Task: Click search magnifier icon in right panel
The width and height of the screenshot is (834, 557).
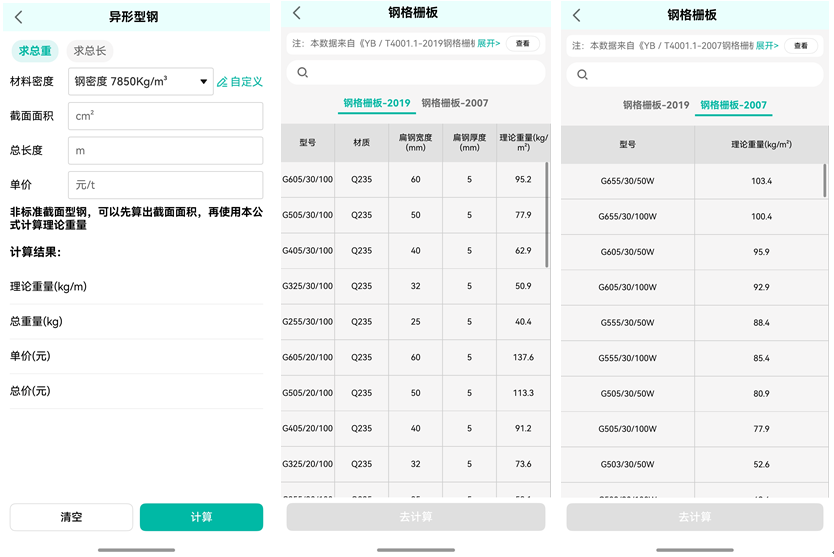Action: (582, 75)
